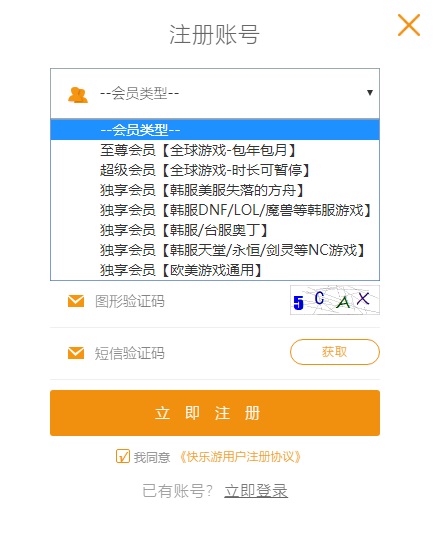Viewport: 437px width, 546px height.
Task: Choose 至尊会员【全球游戏-包年包月】 option
Action: pyautogui.click(x=215, y=150)
